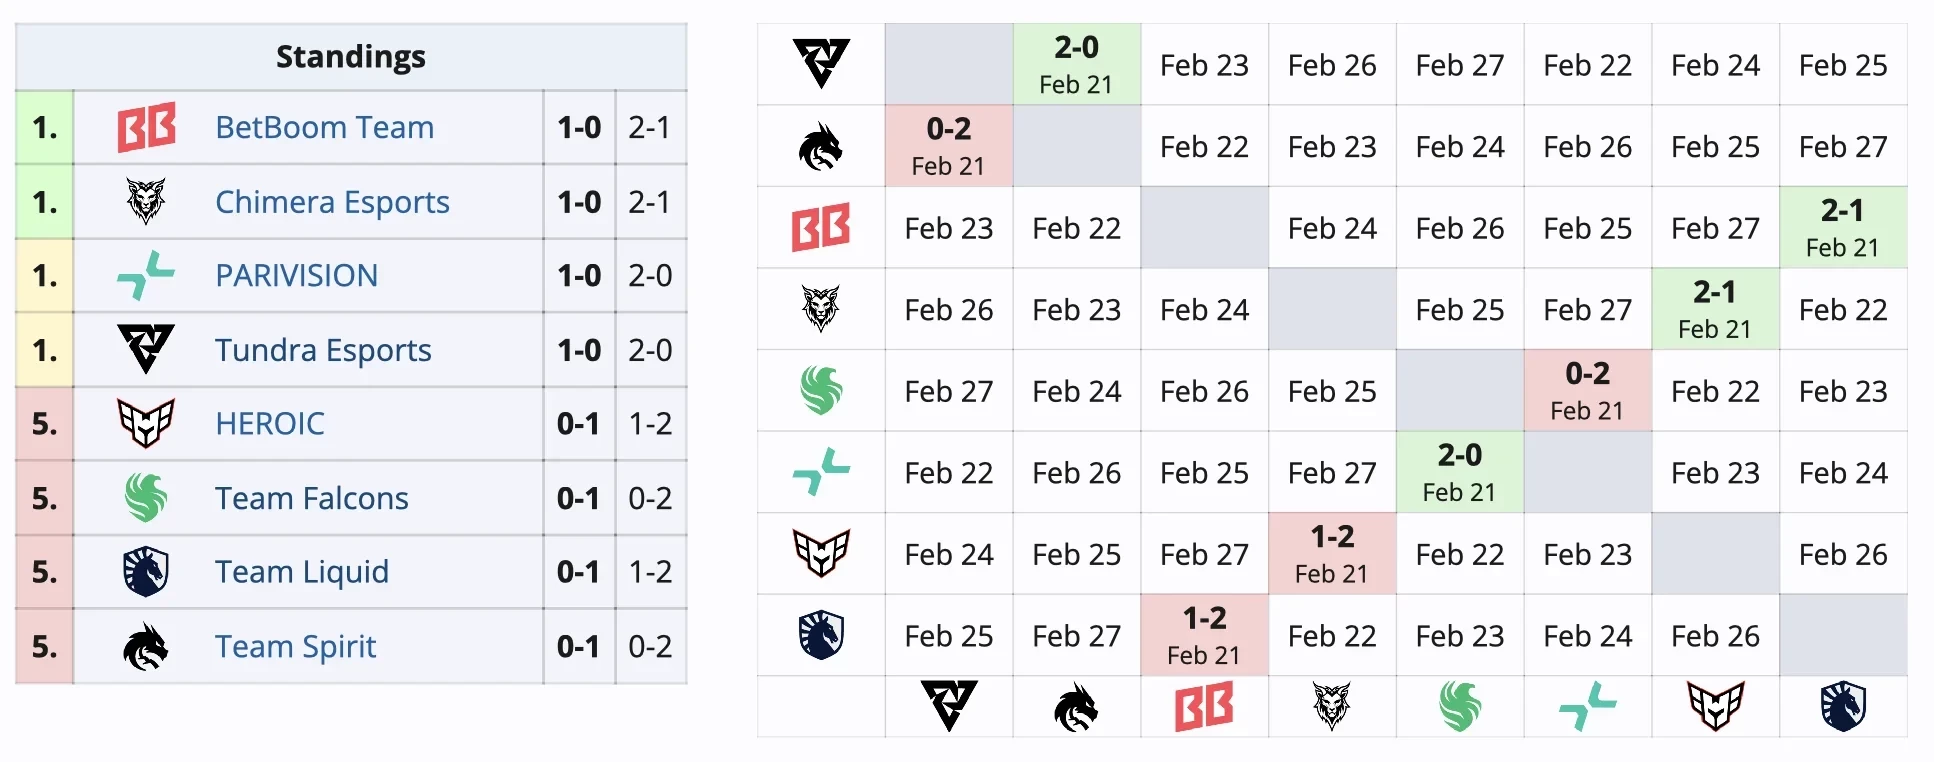Click the Standings table header

[351, 57]
